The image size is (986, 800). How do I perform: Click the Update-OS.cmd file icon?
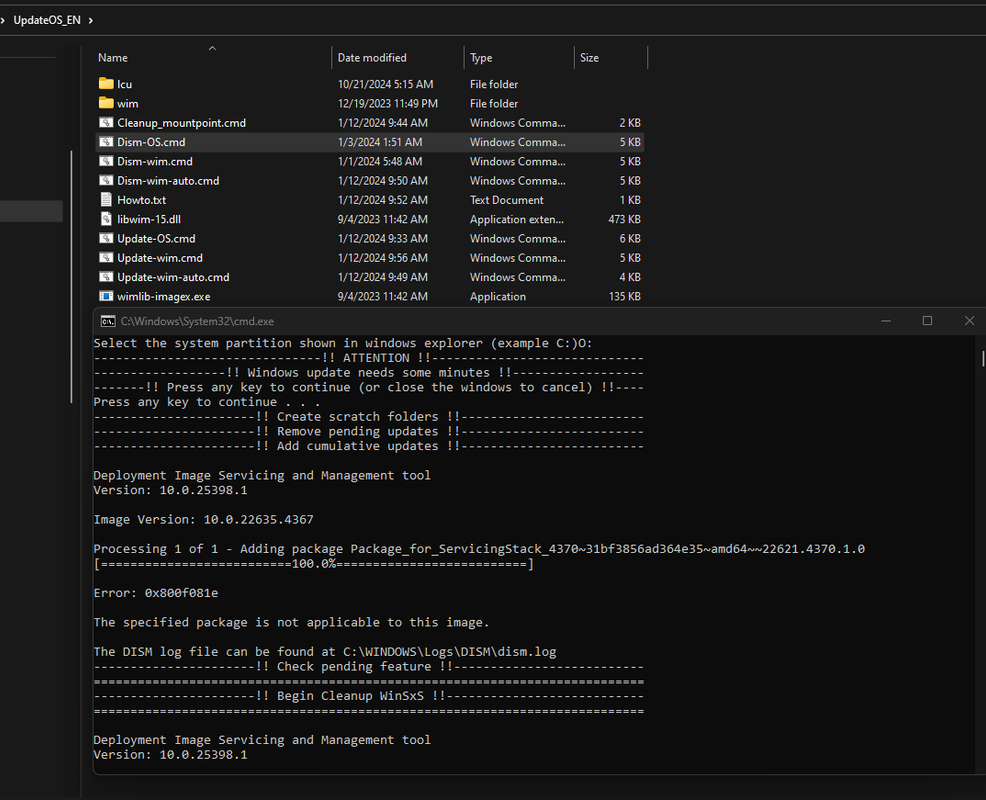(106, 238)
